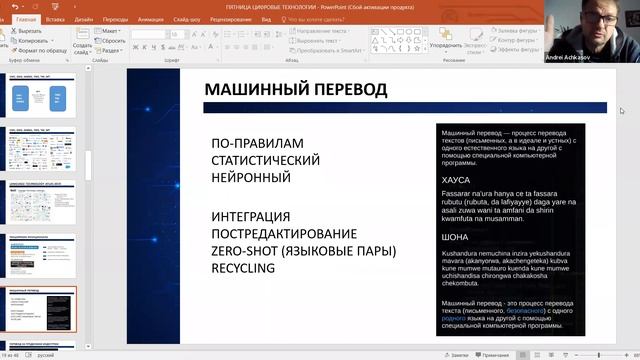Click the increase indent icon
Viewport: 640px width, 360px height.
pos(266,35)
